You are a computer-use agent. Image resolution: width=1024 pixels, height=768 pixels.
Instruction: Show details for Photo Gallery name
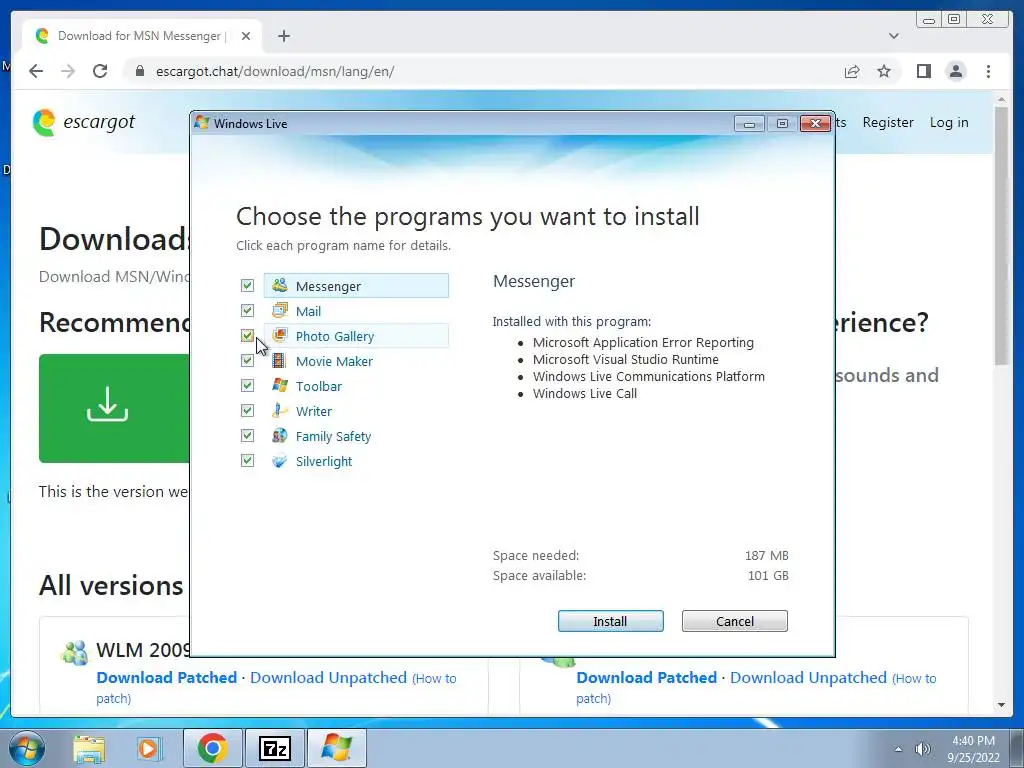tap(334, 336)
